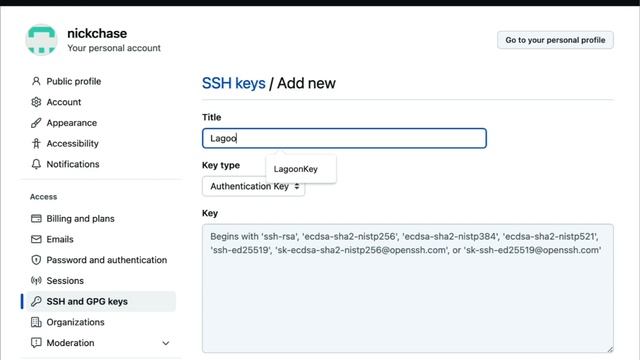640x360 pixels.
Task: Click the Title field label
Action: tap(211, 117)
